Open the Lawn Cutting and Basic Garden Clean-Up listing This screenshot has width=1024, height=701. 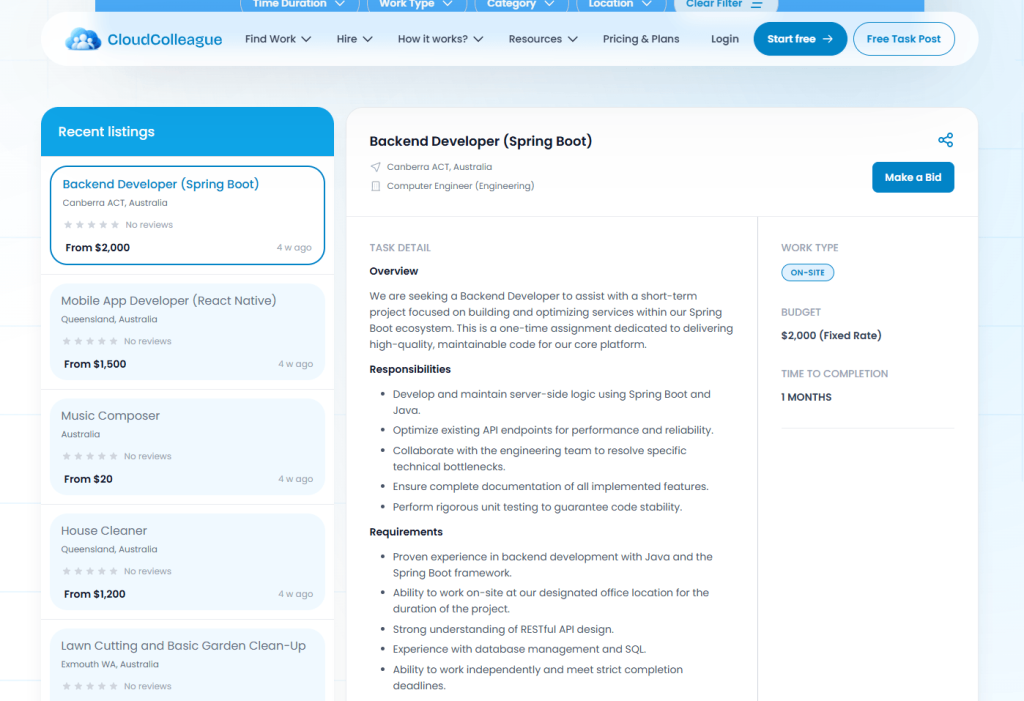tap(187, 665)
